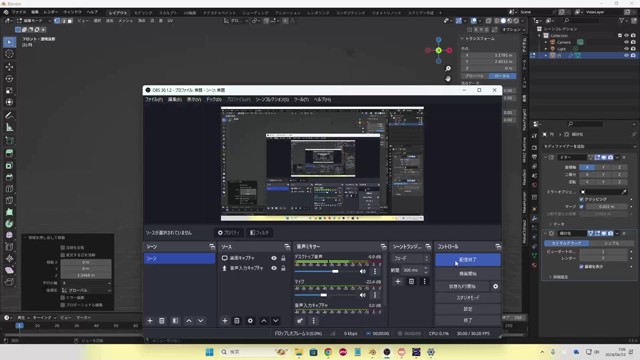This screenshot has height=360, width=640.
Task: Open the Fade scene transition dropdown
Action: pyautogui.click(x=411, y=258)
